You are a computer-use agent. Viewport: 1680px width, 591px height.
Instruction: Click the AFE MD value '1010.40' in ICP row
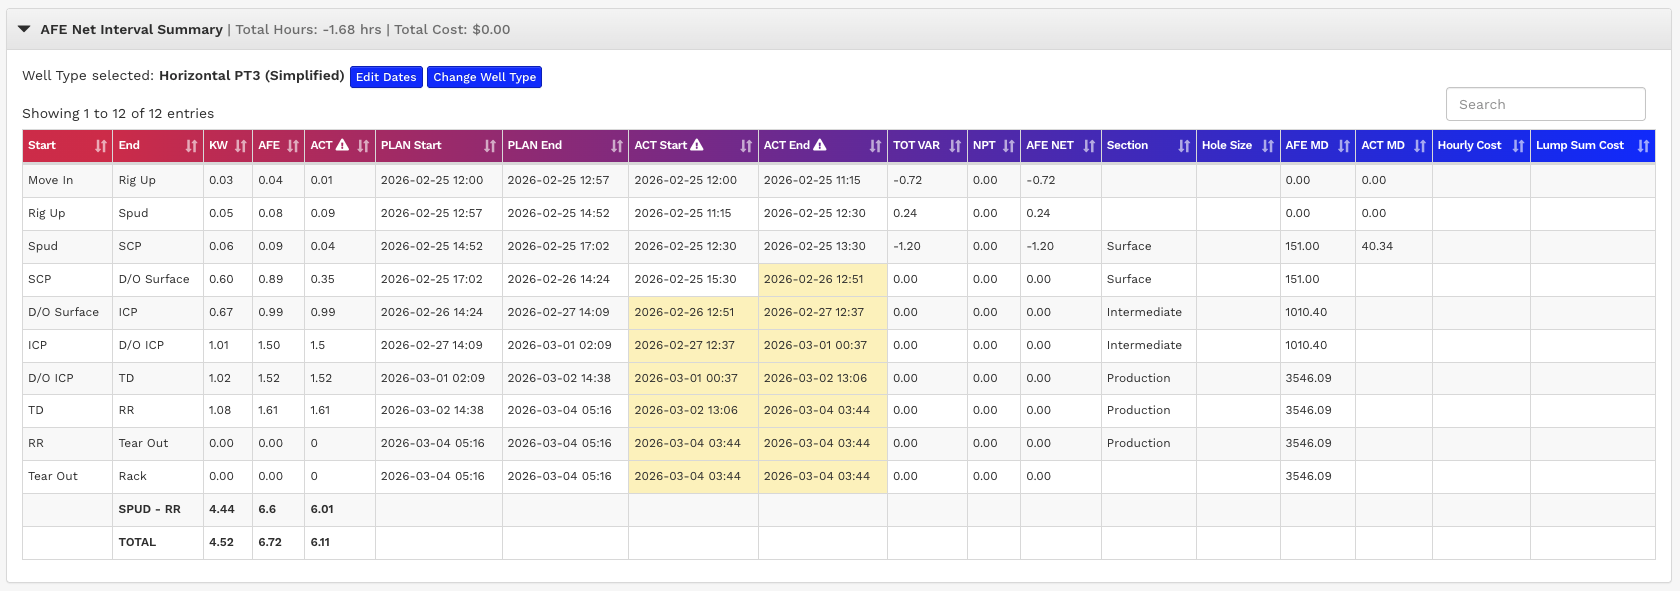1306,345
